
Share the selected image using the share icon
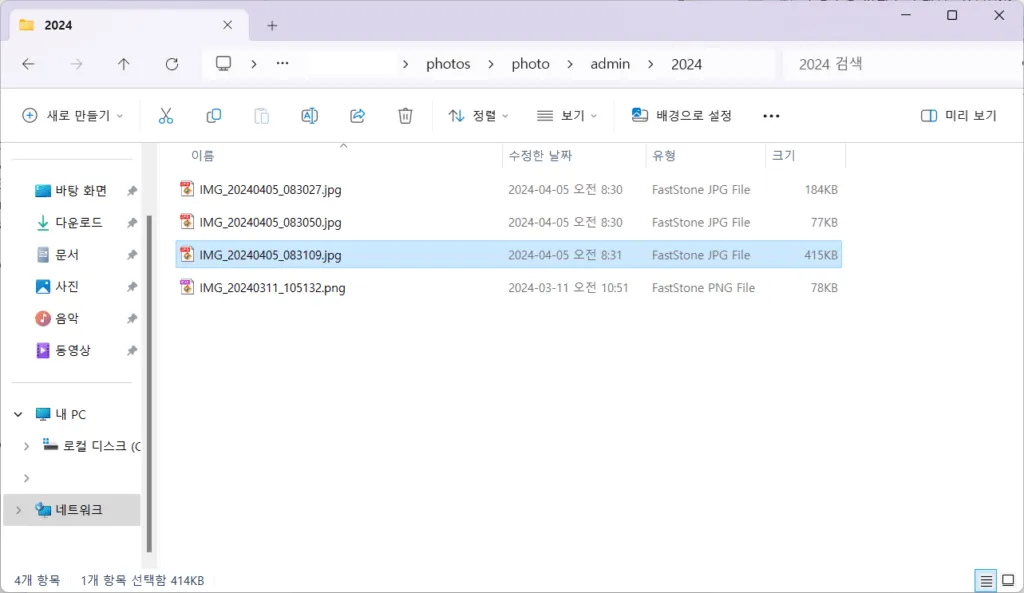357,115
